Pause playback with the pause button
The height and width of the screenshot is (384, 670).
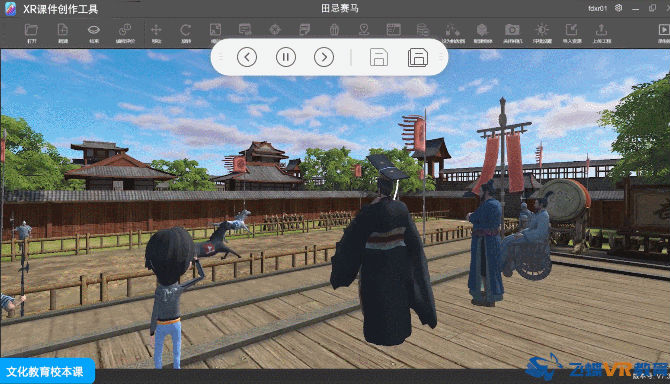point(286,57)
